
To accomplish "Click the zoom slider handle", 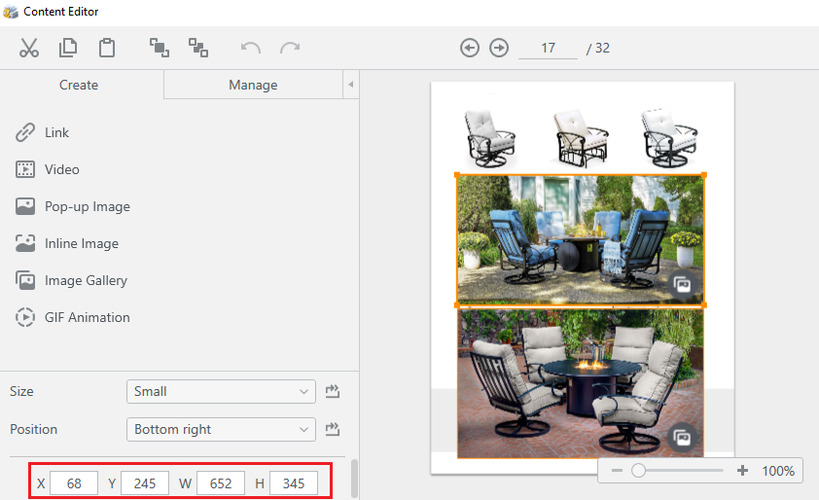I will click(x=638, y=471).
